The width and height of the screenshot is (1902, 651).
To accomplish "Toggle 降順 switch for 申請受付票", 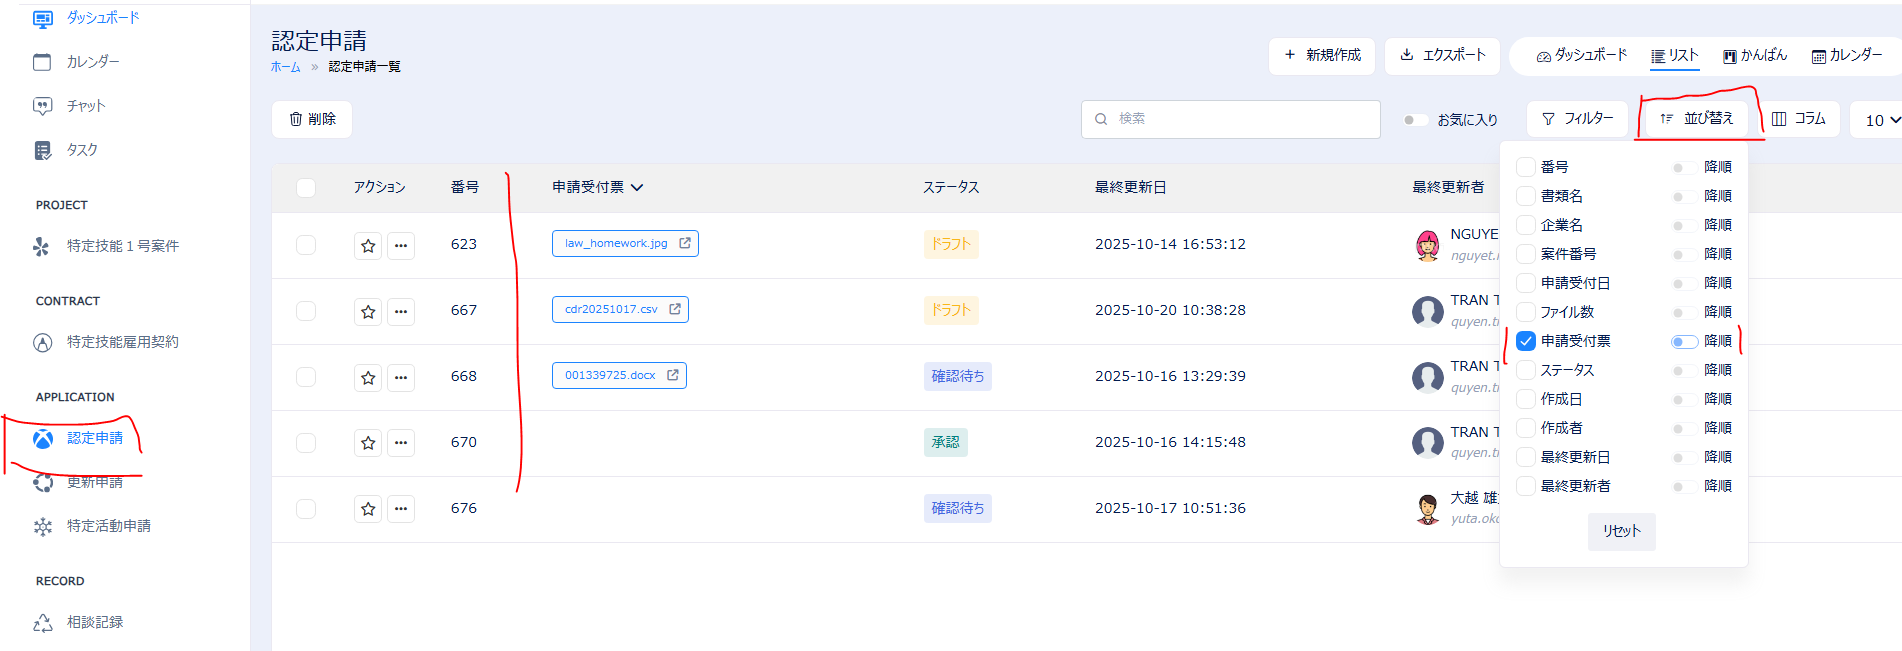I will [1684, 342].
